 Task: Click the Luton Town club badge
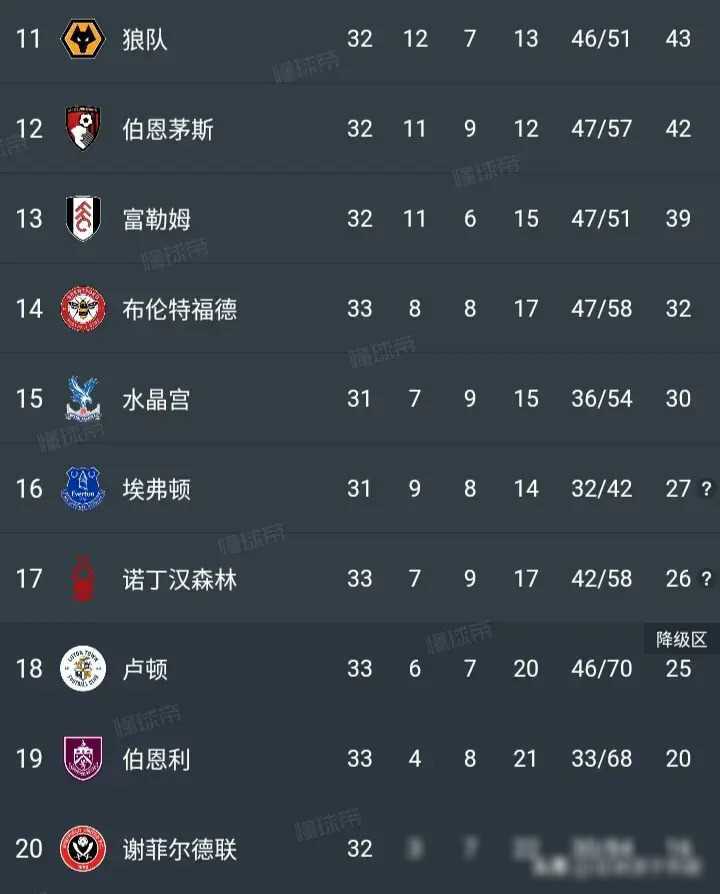85,670
